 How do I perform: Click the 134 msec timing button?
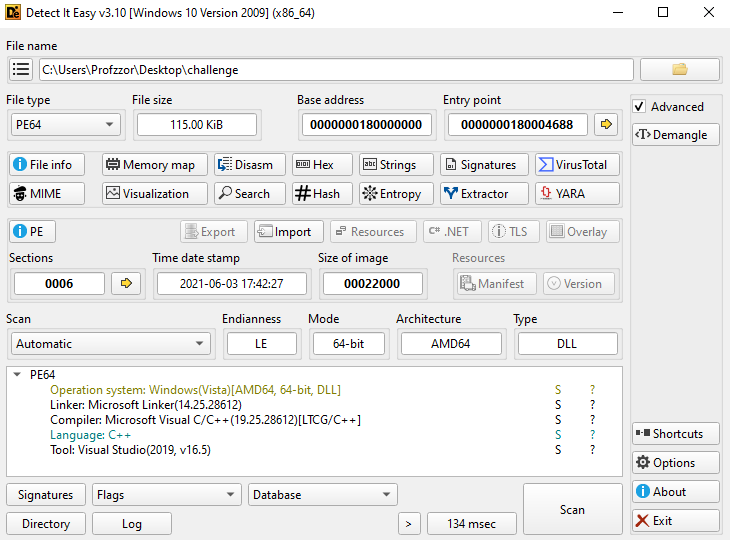[472, 524]
